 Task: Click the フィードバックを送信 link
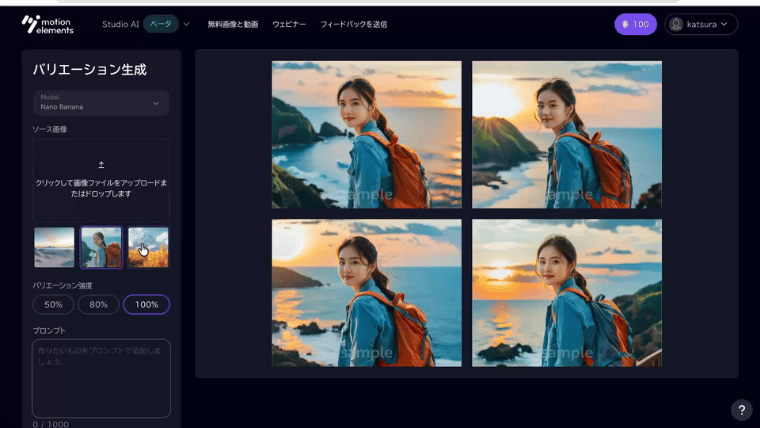[353, 24]
